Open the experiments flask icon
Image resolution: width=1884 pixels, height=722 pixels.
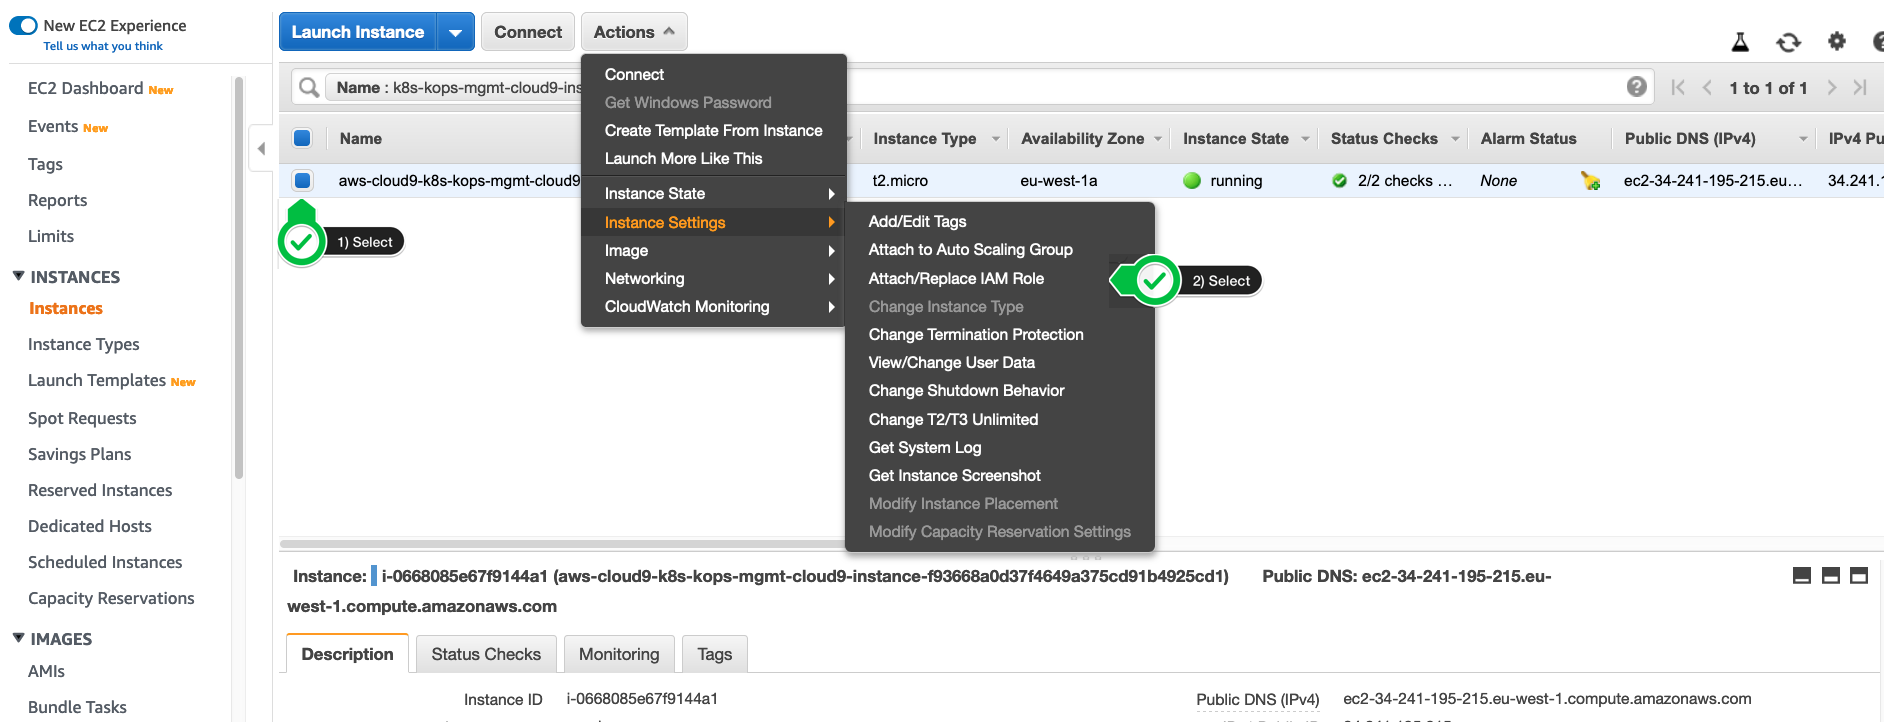pos(1740,41)
